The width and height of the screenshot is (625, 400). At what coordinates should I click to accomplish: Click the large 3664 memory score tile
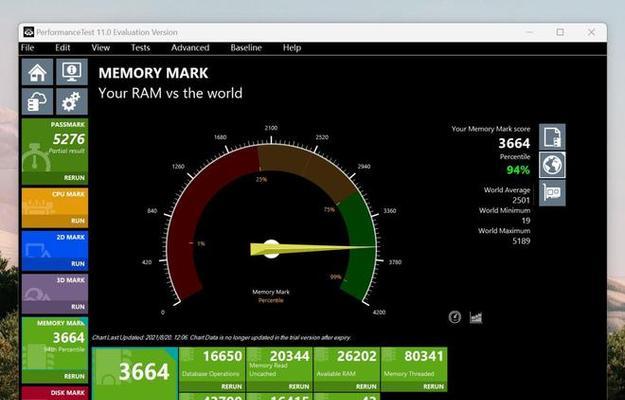[x=135, y=373]
